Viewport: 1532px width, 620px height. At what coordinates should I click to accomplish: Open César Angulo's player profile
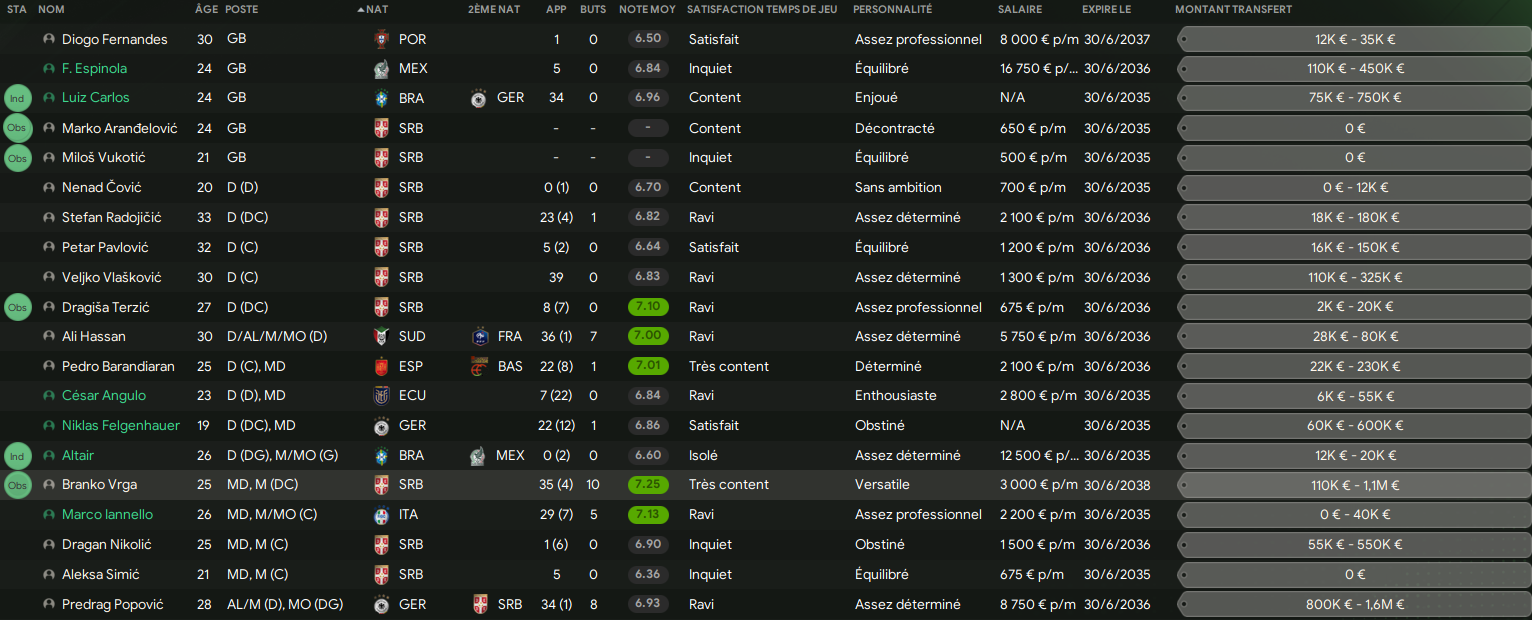click(x=104, y=396)
